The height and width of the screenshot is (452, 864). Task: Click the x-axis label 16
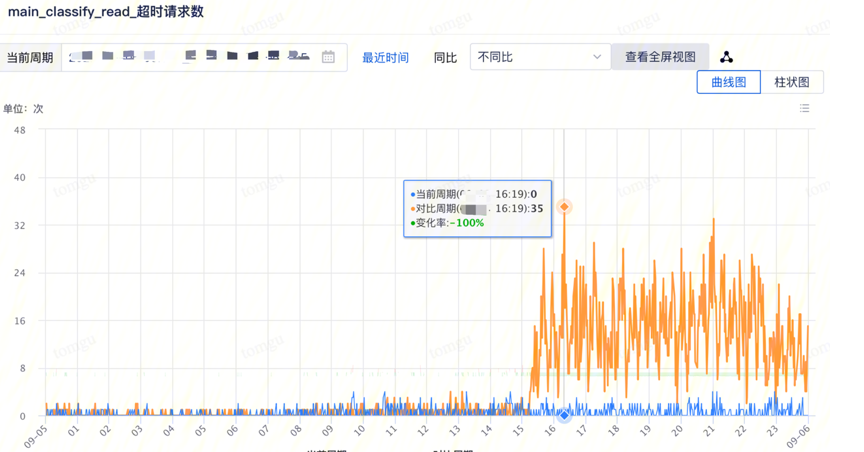coord(550,431)
